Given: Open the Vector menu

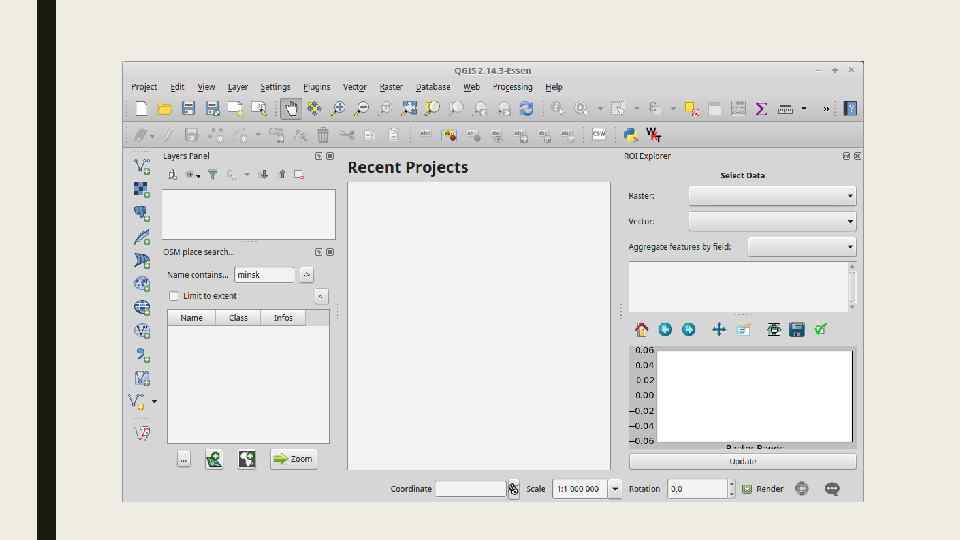Looking at the screenshot, I should click(354, 87).
